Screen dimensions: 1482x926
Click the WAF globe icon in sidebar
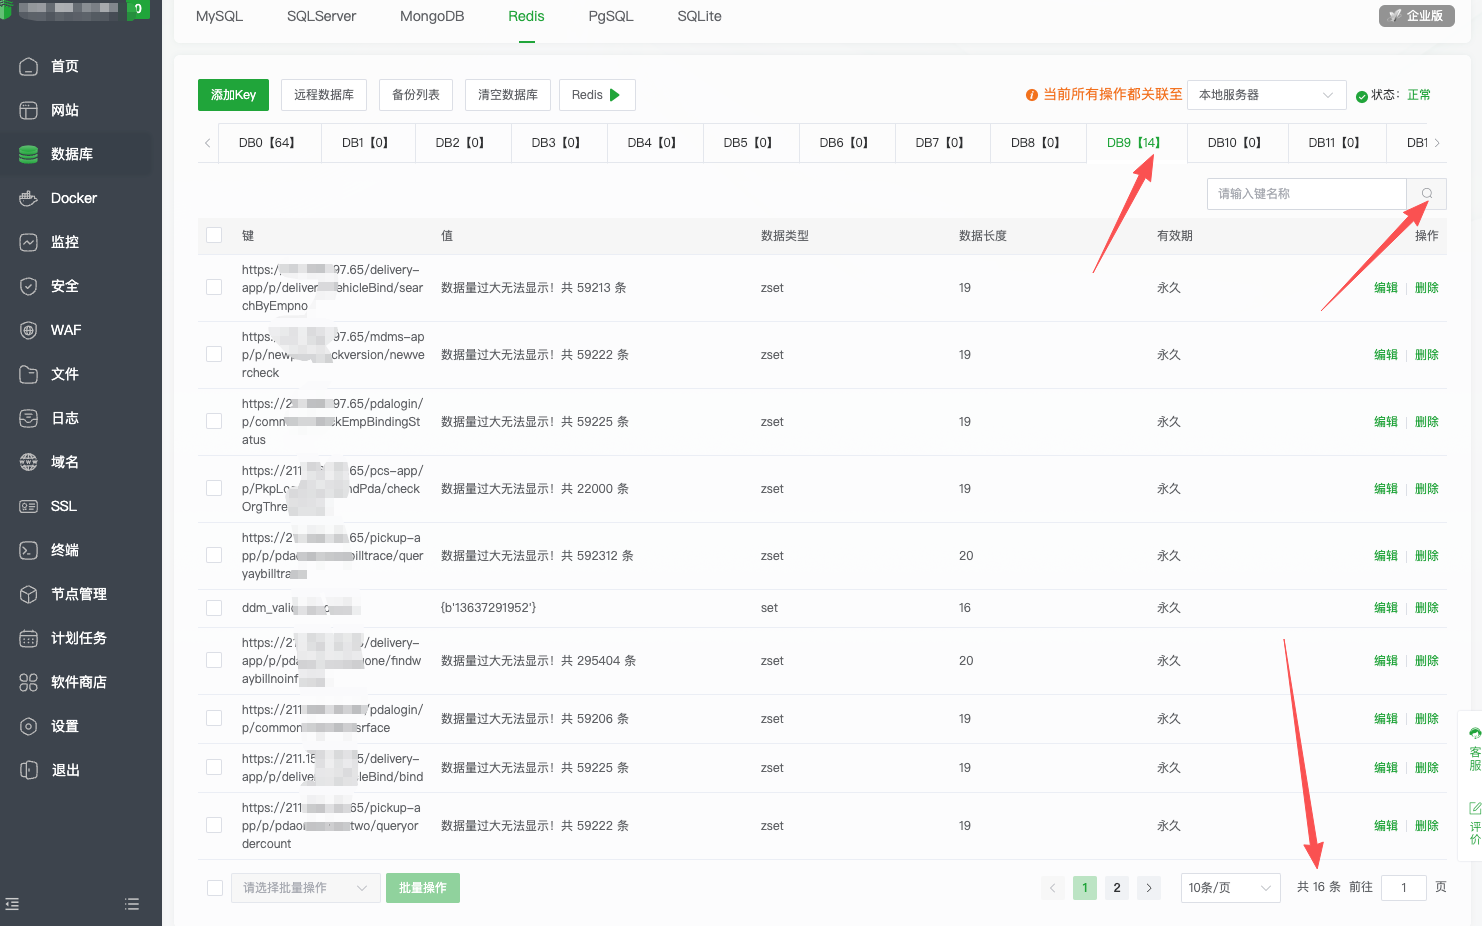[29, 330]
